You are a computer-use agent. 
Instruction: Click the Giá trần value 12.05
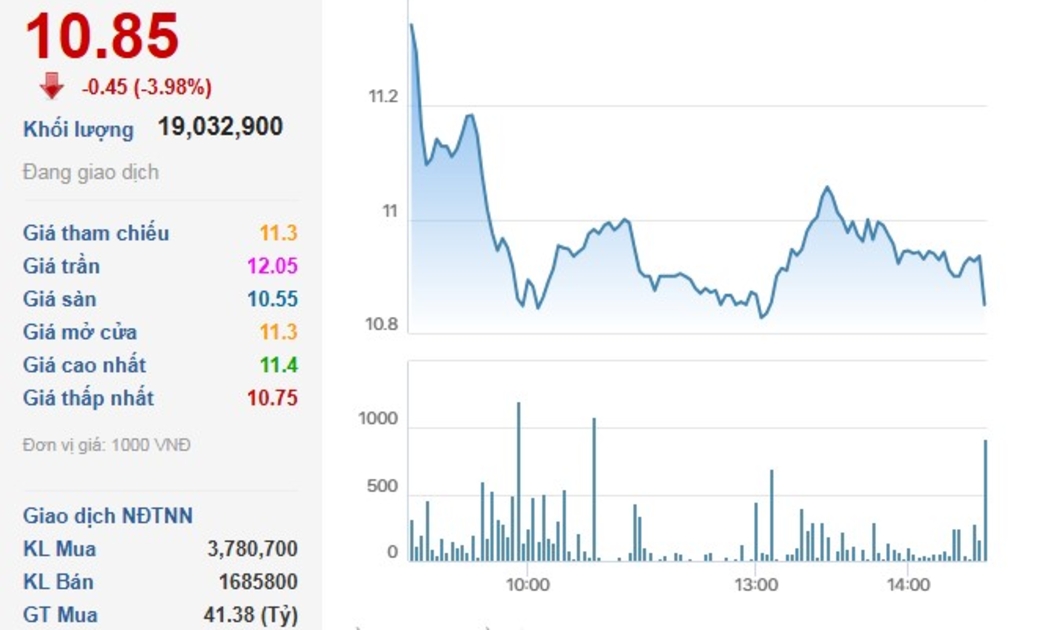[x=272, y=266]
